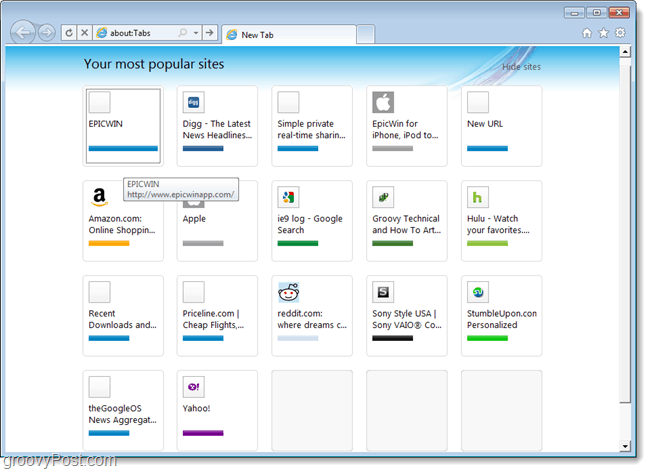Open StumbleUpon.com Personalized title
Image resolution: width=650 pixels, height=471 pixels.
pos(502,319)
